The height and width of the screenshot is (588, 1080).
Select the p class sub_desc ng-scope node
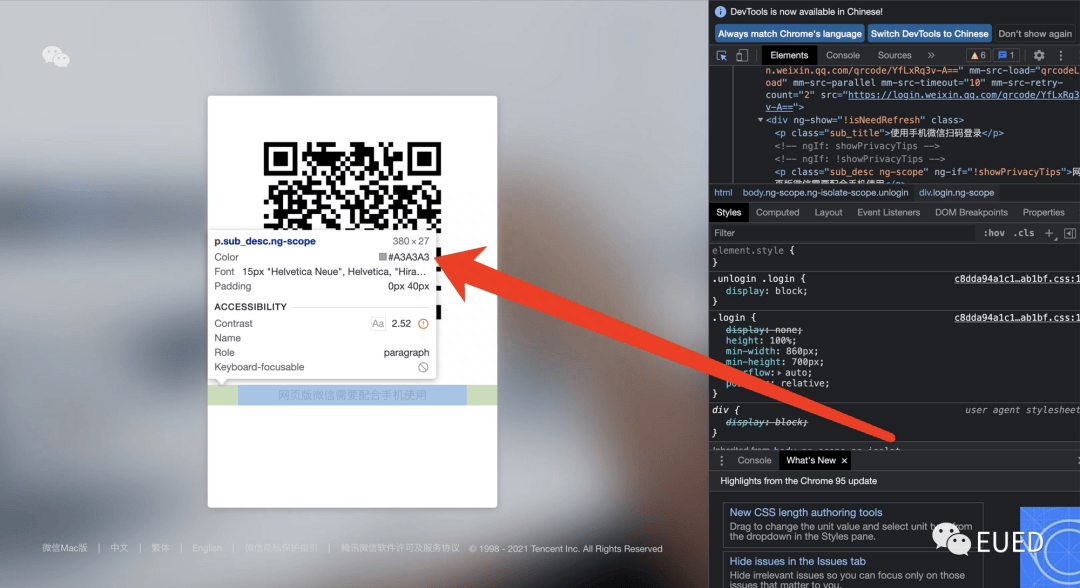click(x=926, y=171)
